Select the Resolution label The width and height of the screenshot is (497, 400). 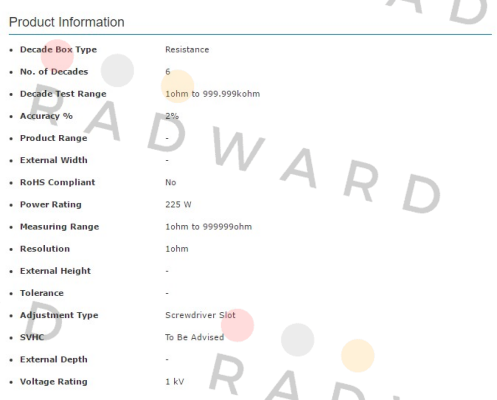(x=45, y=249)
